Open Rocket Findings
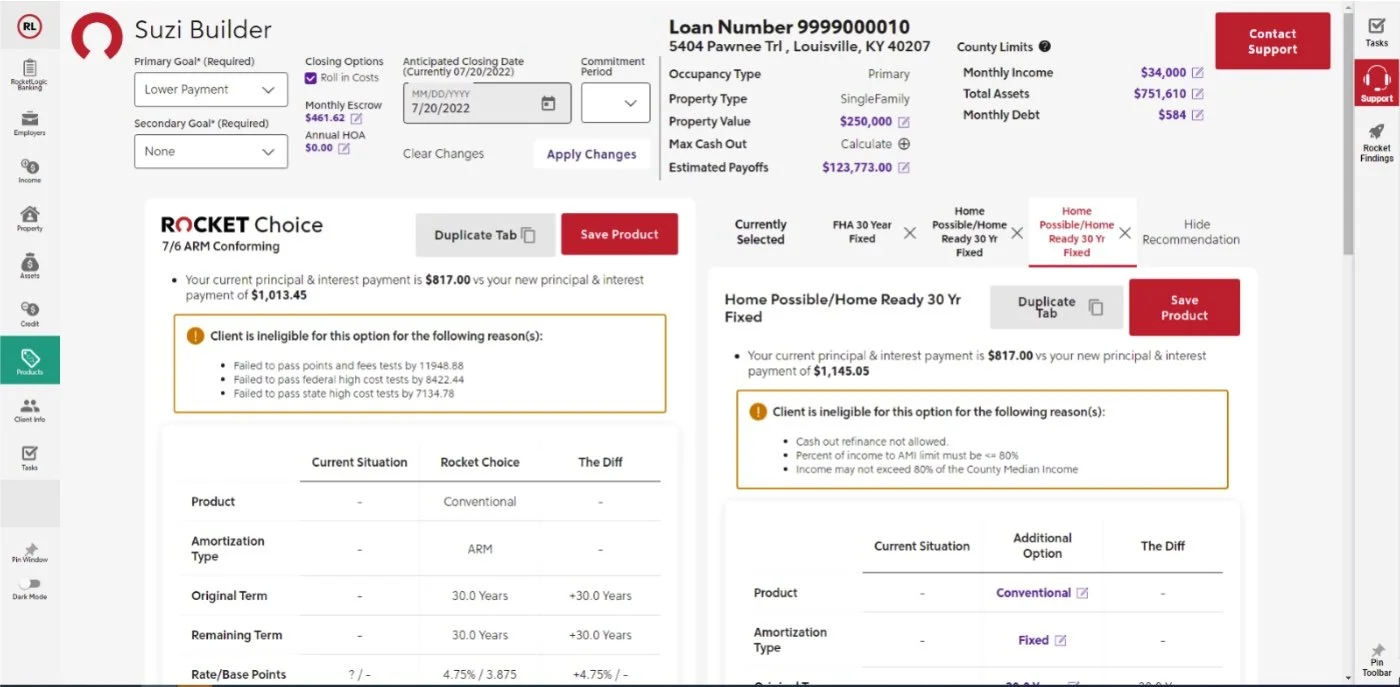This screenshot has width=1400, height=687. (1376, 142)
